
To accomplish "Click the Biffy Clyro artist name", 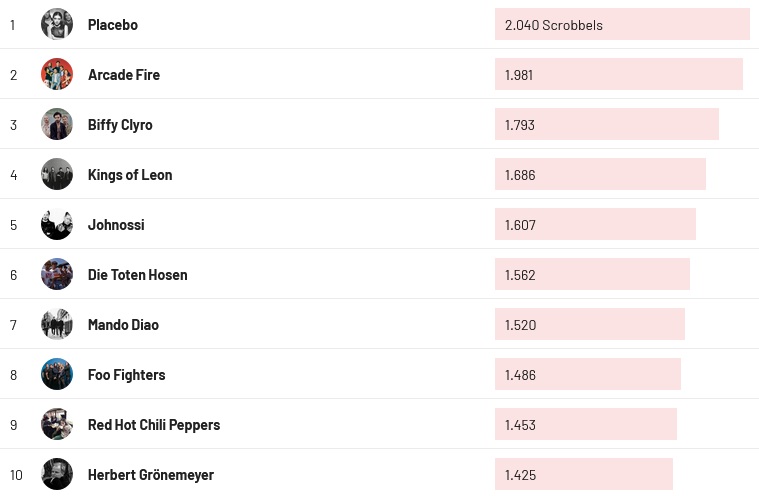I will tap(120, 125).
